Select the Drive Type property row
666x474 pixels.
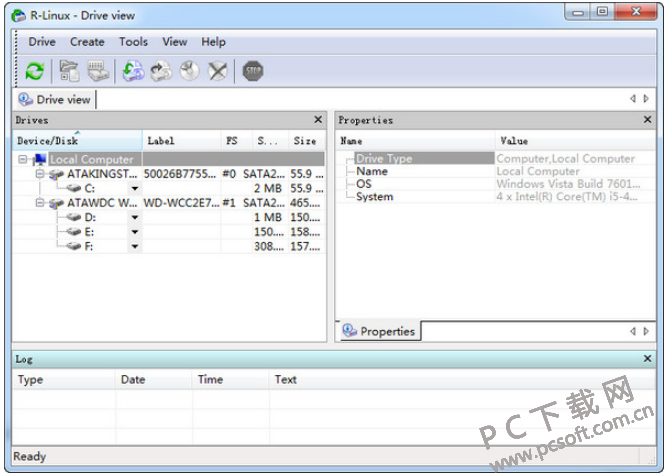coord(496,159)
